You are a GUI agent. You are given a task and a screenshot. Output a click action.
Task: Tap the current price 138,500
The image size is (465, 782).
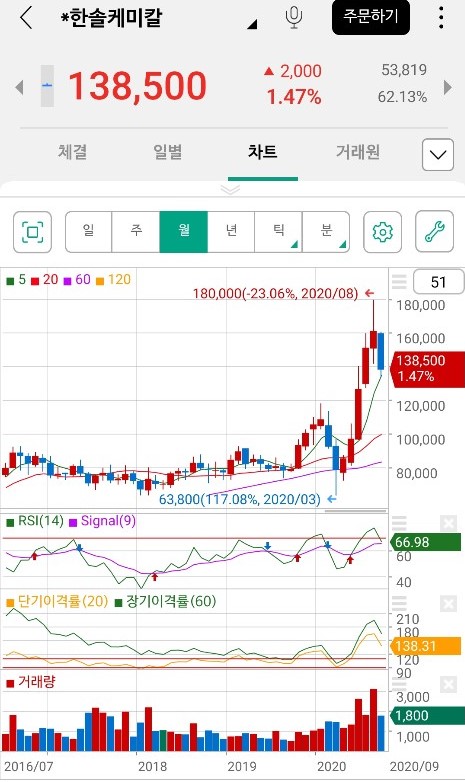137,86
